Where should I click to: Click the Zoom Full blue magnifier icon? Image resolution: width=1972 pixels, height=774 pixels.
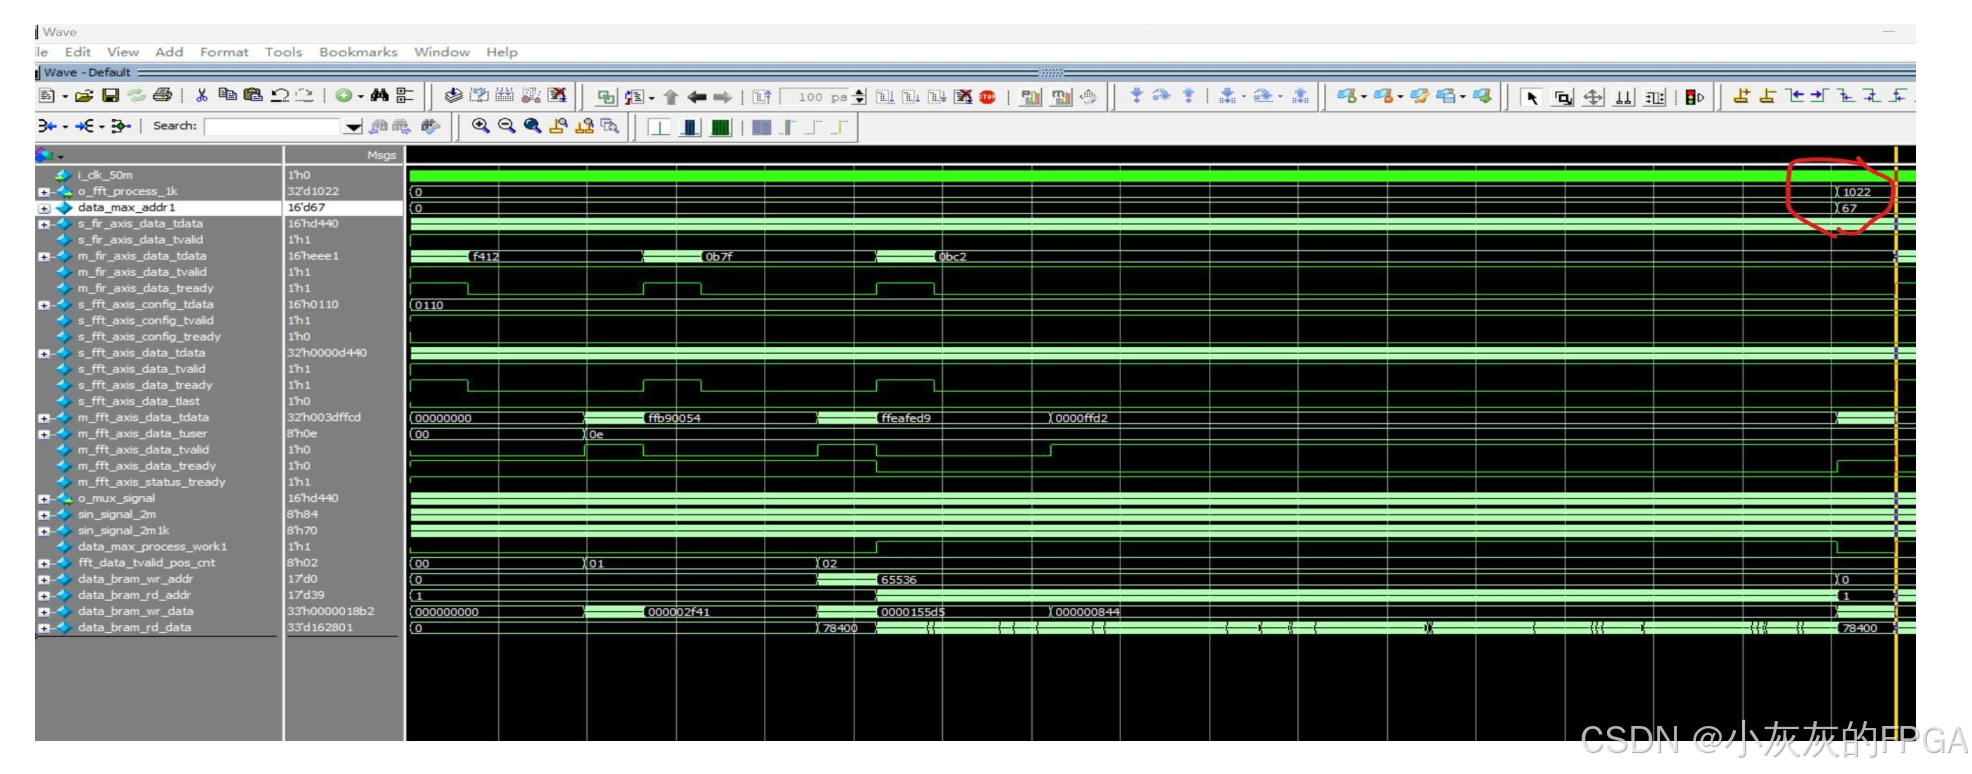click(532, 126)
